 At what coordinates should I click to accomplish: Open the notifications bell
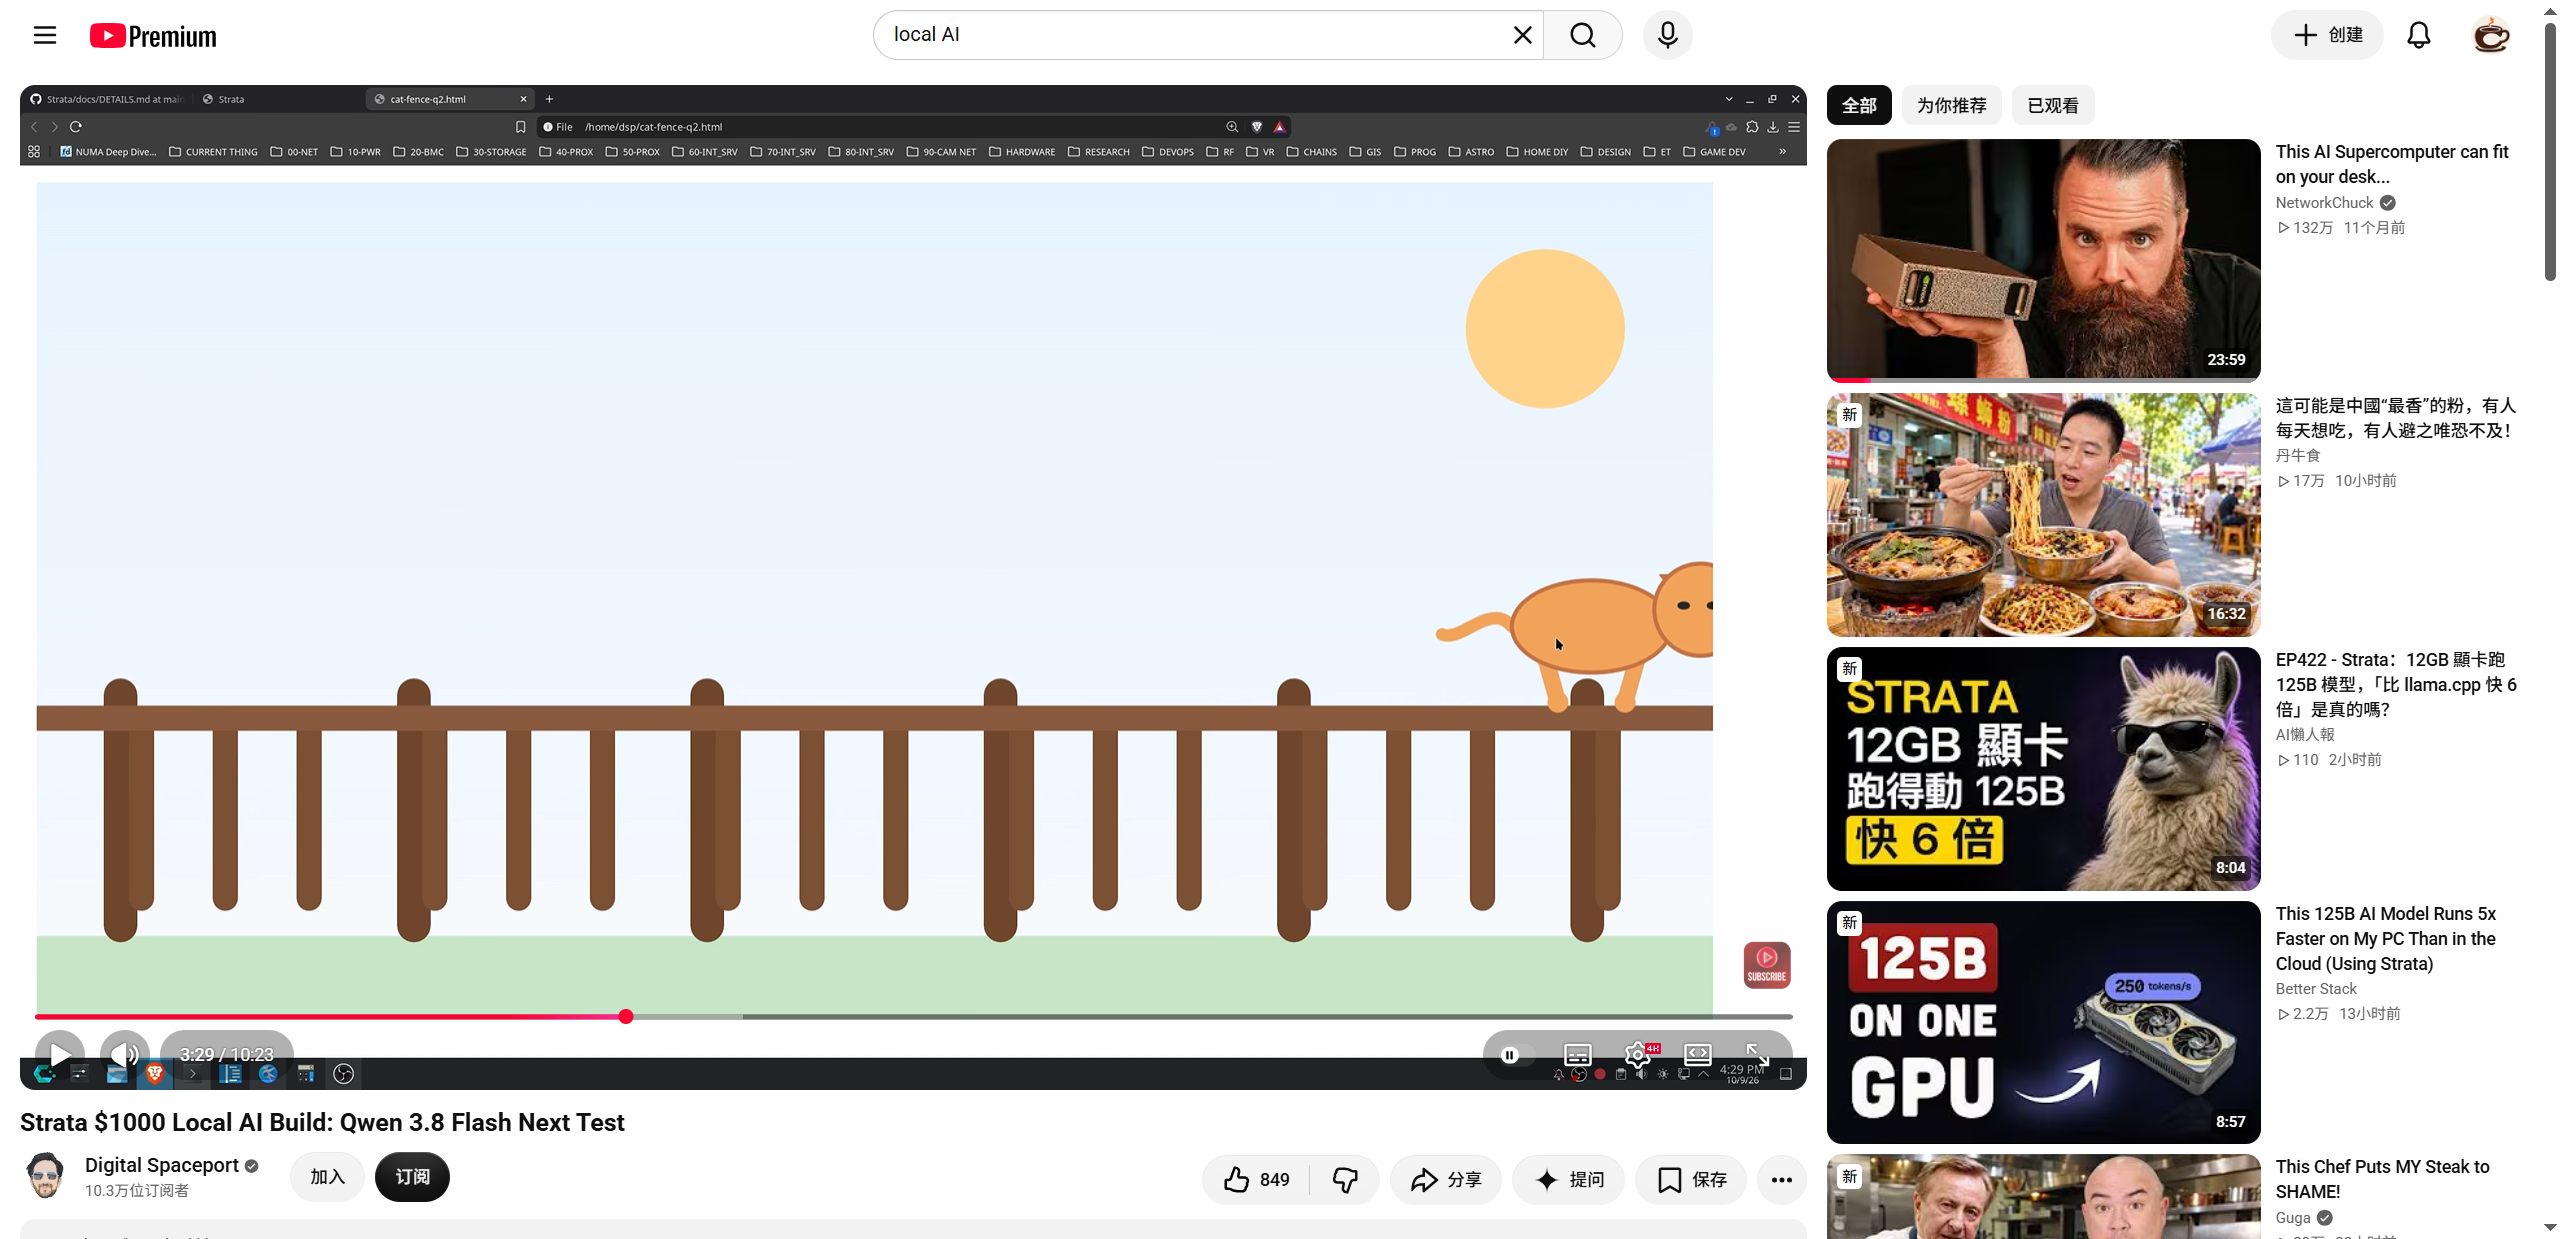click(x=2418, y=35)
